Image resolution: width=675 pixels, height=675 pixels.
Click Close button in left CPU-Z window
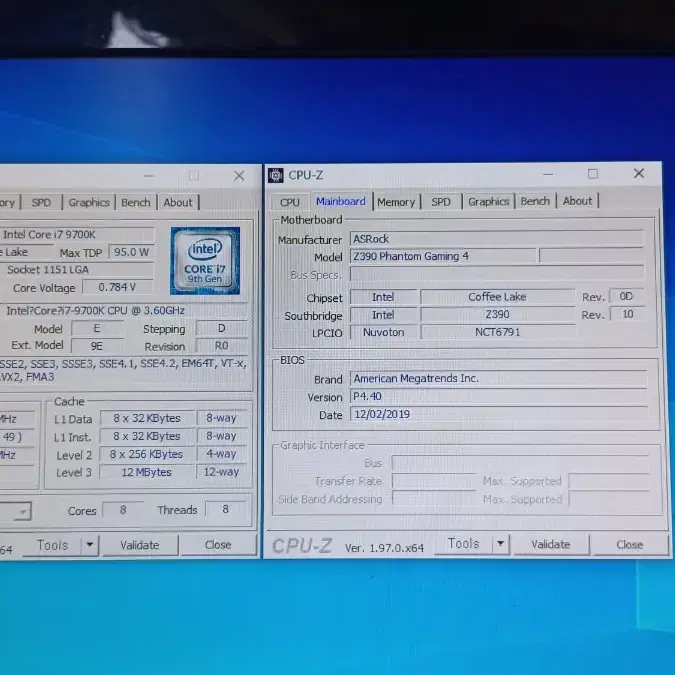[x=218, y=545]
